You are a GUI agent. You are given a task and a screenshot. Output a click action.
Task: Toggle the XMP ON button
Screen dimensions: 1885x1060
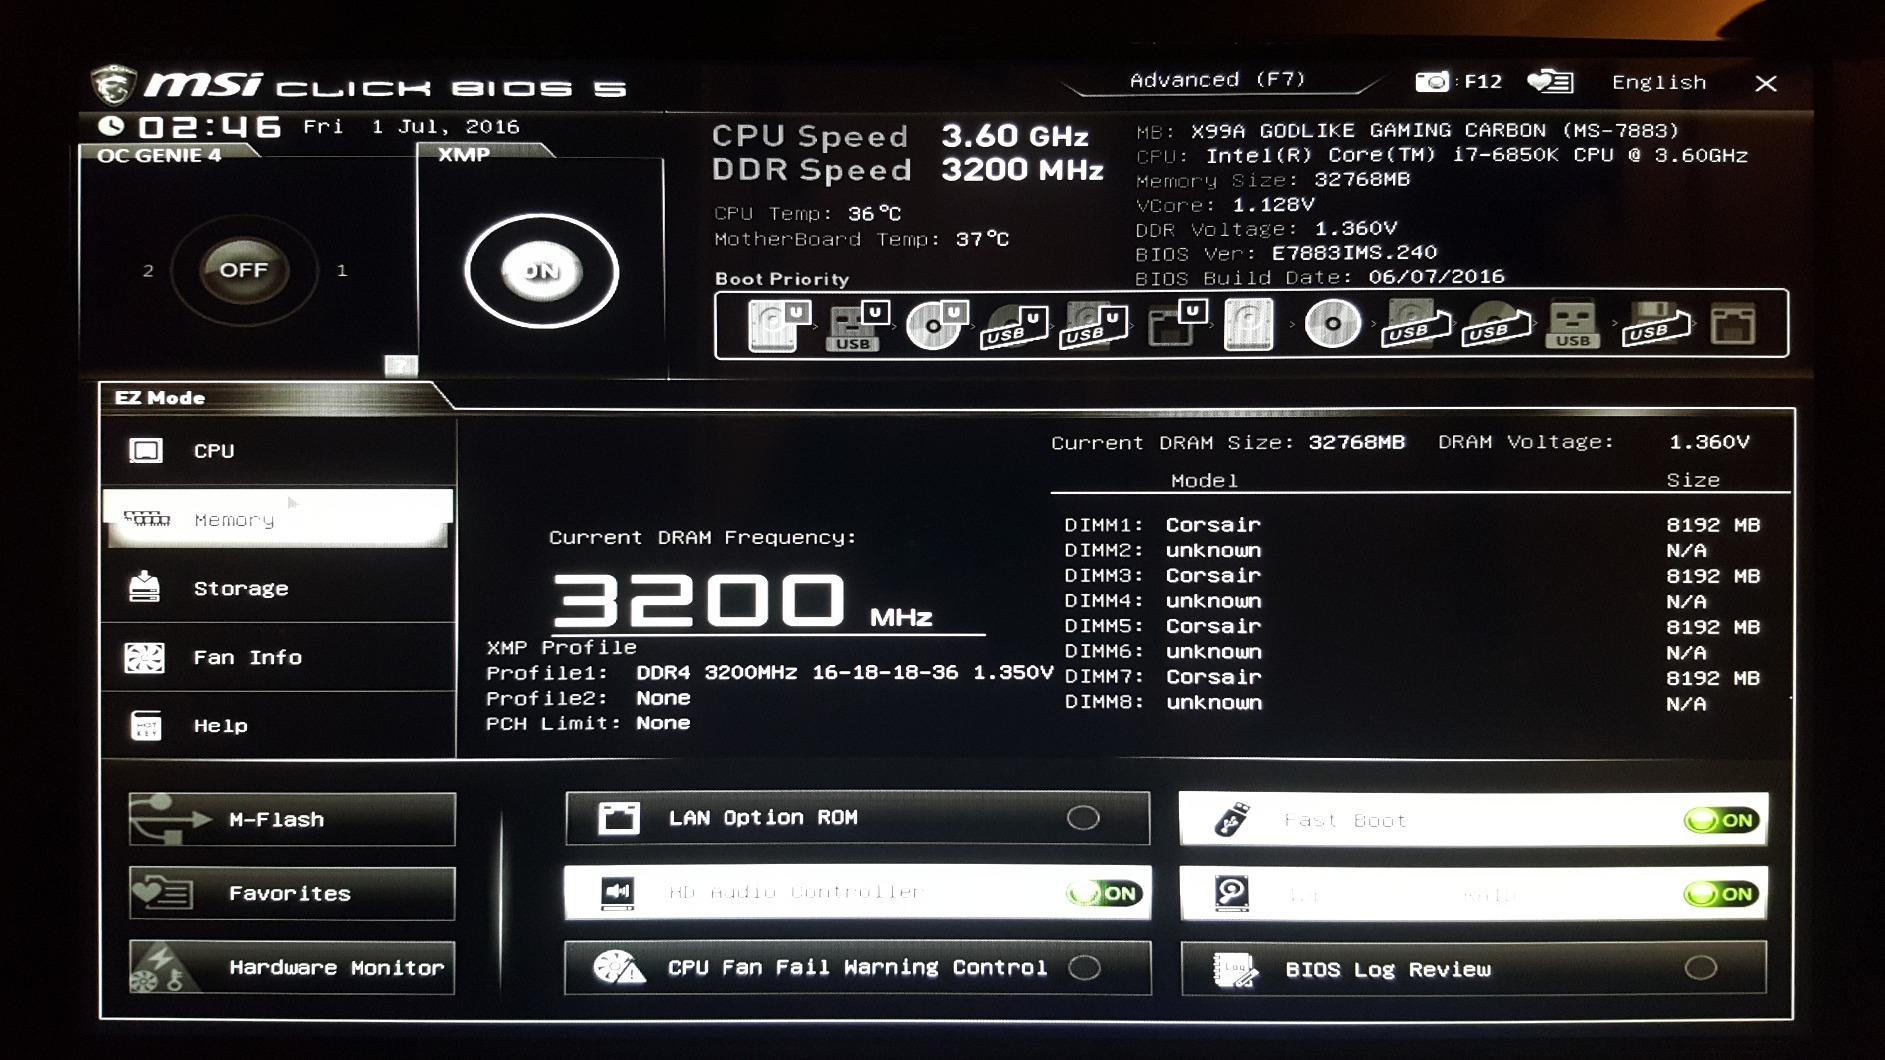pyautogui.click(x=541, y=271)
